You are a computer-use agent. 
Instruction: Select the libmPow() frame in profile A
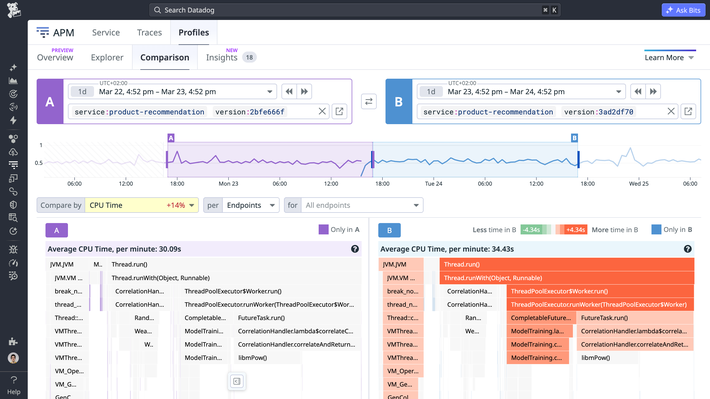tap(269, 358)
